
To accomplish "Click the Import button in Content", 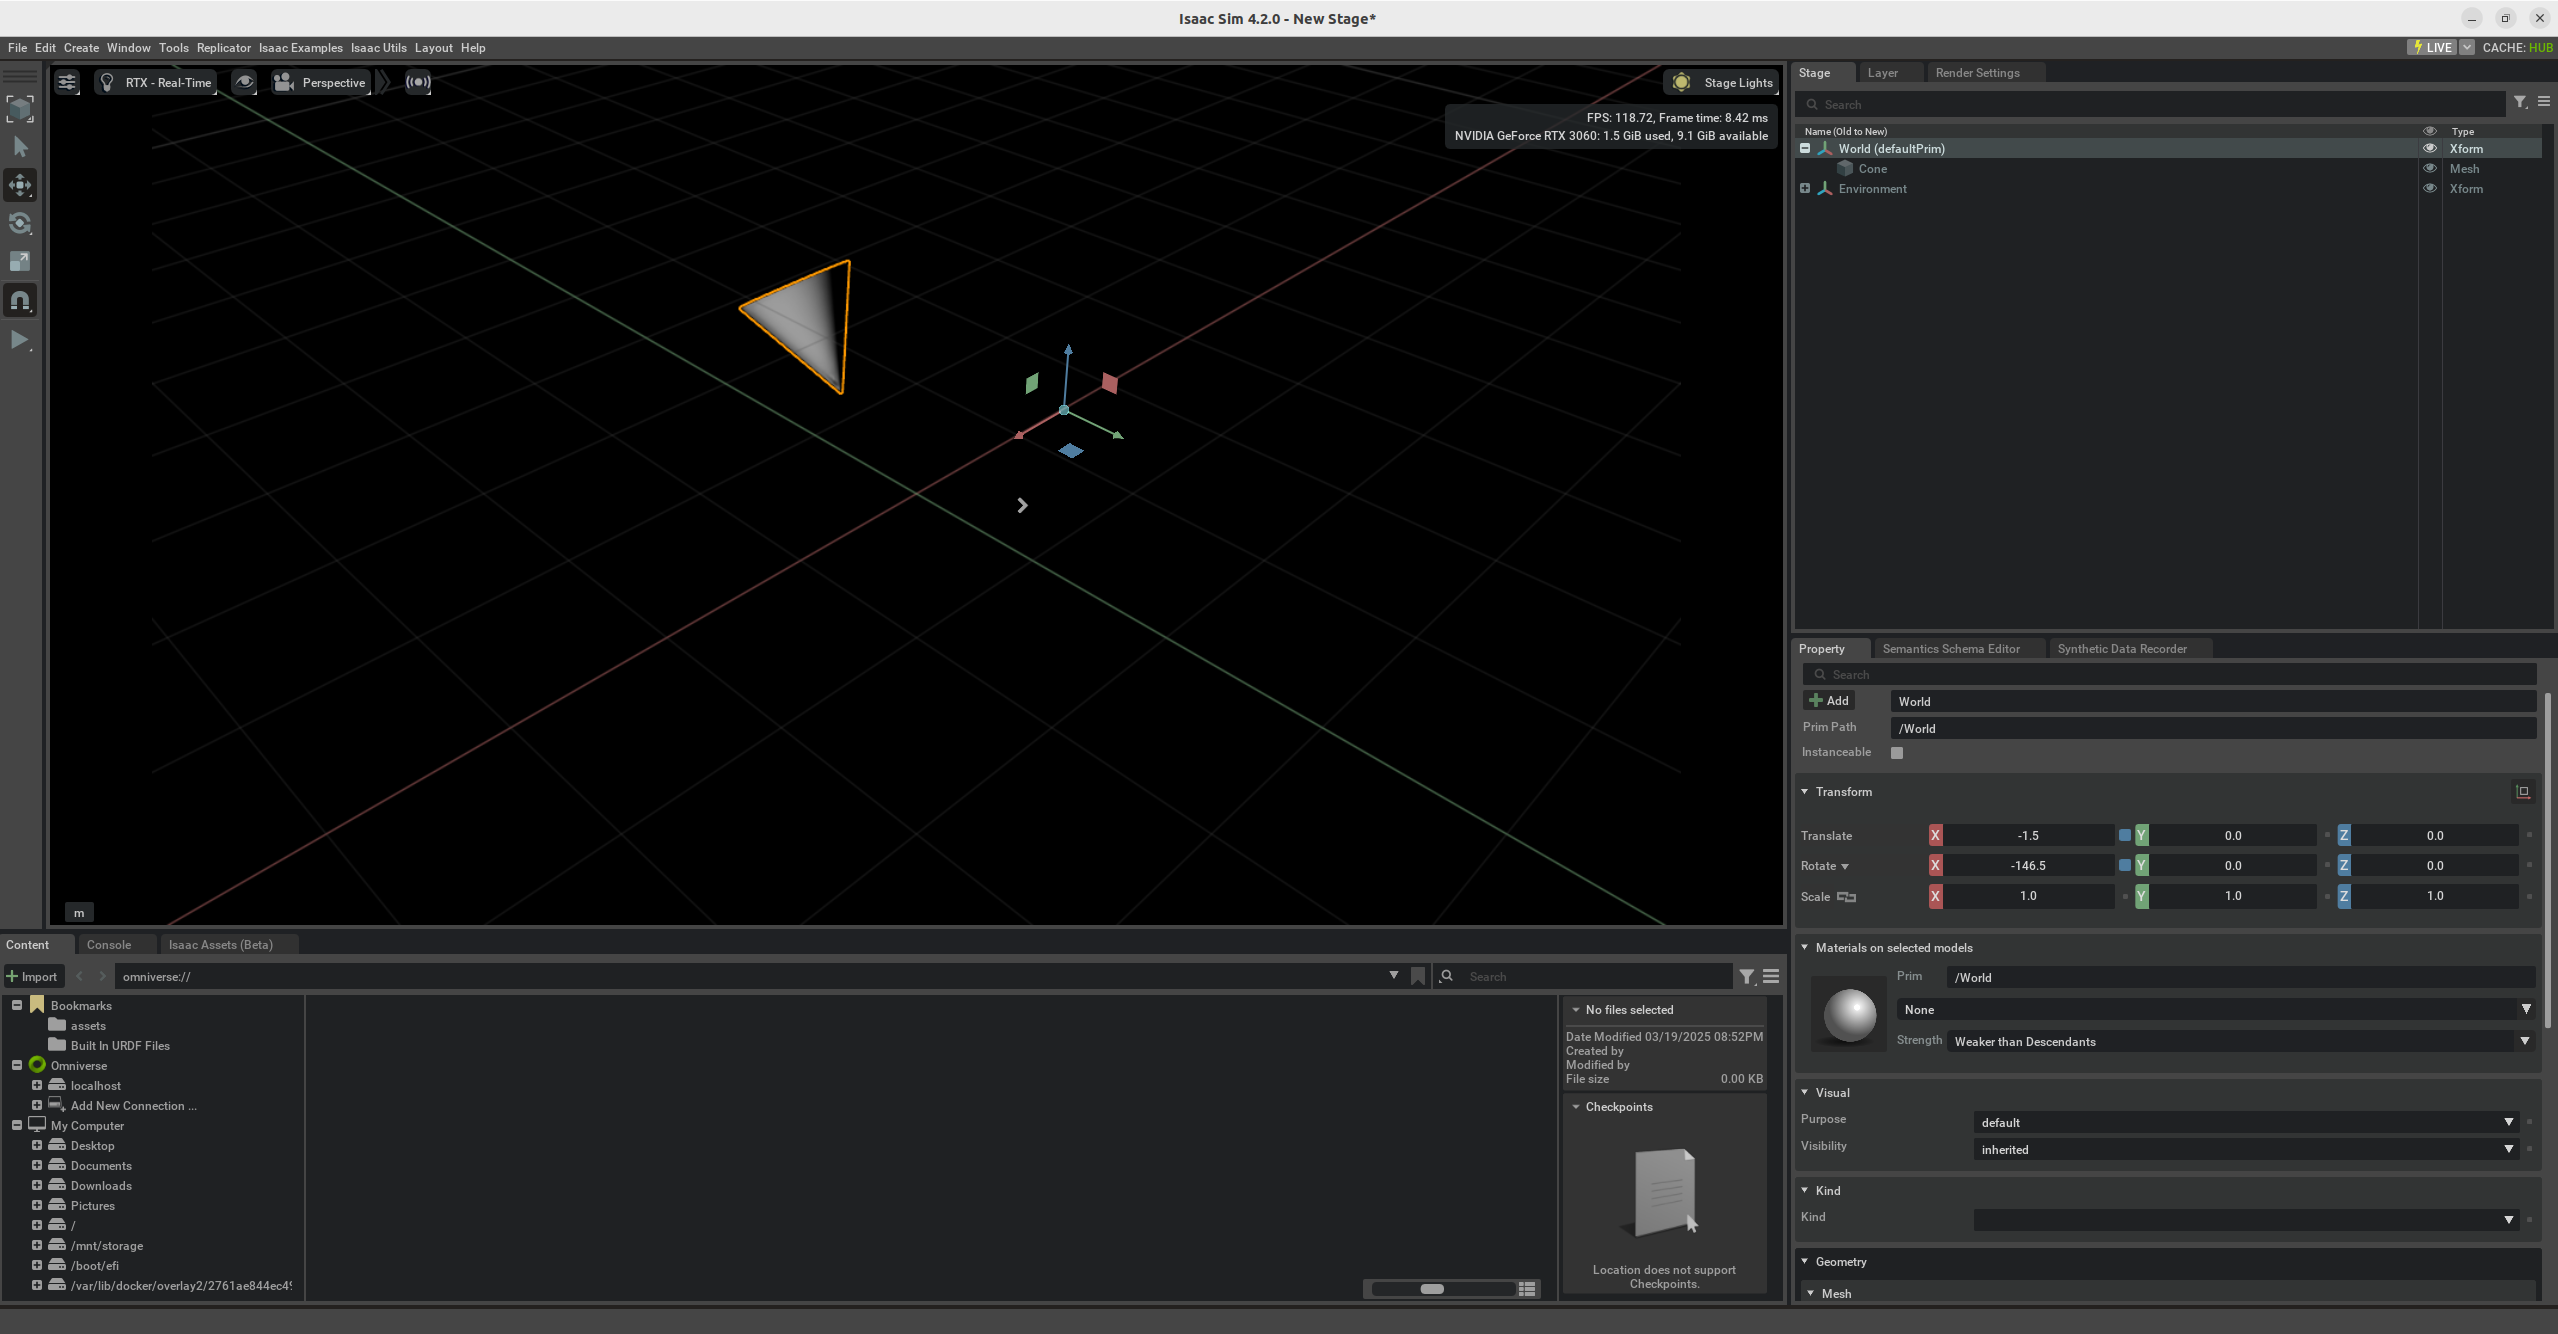I will (x=32, y=977).
